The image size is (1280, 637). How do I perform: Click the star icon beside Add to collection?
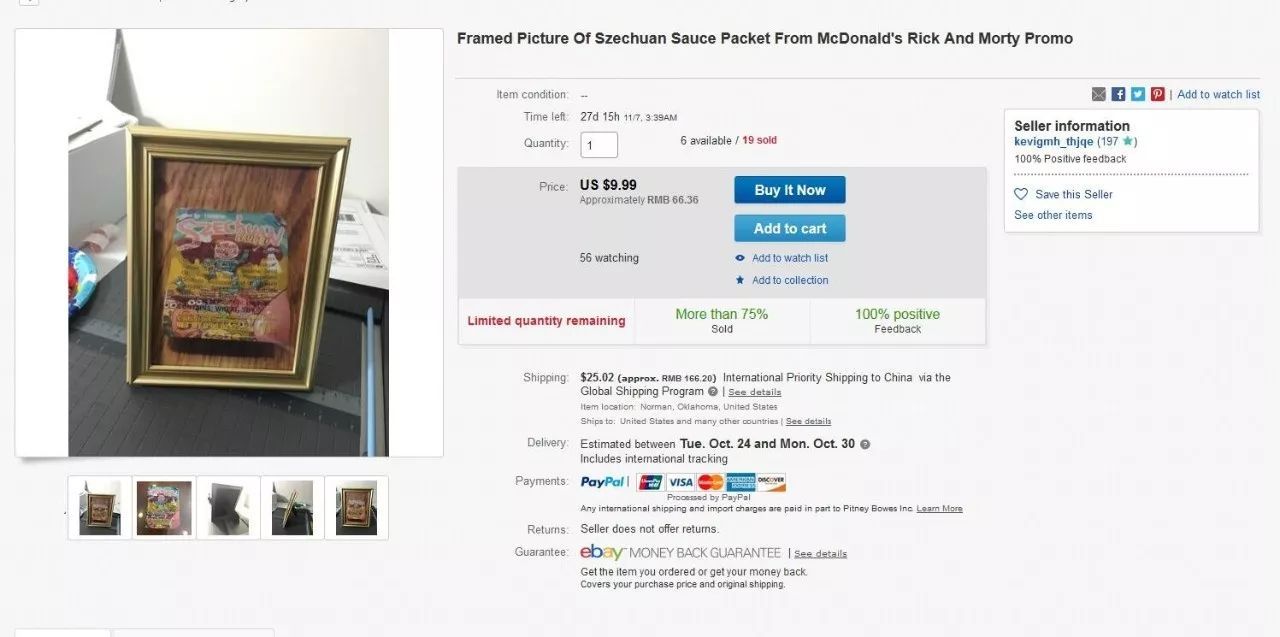(740, 280)
